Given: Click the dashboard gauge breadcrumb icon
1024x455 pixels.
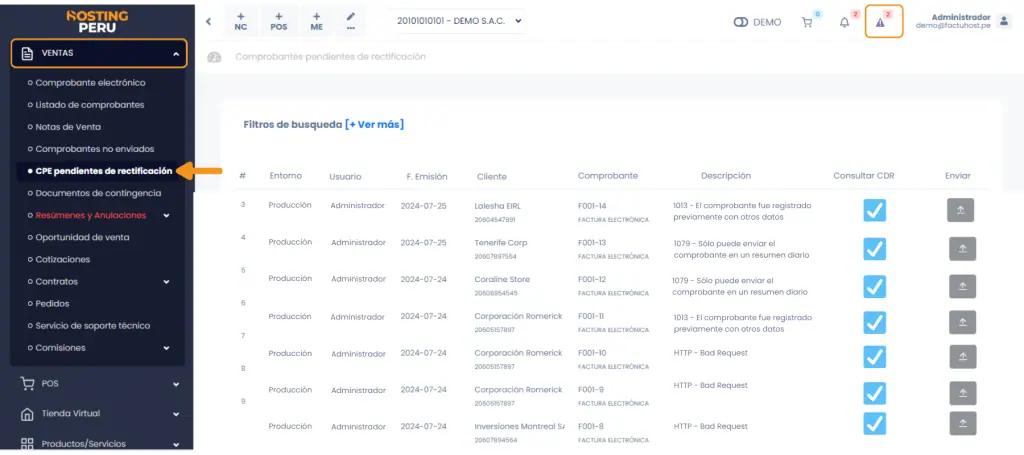Looking at the screenshot, I should tap(214, 57).
